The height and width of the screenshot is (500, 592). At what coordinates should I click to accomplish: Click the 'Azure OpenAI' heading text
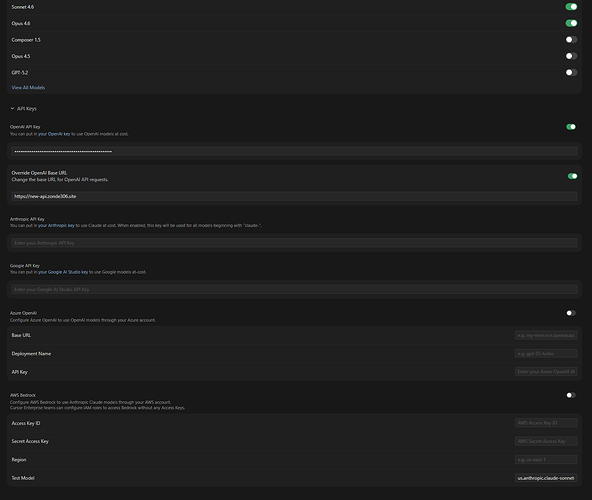tap(23, 313)
